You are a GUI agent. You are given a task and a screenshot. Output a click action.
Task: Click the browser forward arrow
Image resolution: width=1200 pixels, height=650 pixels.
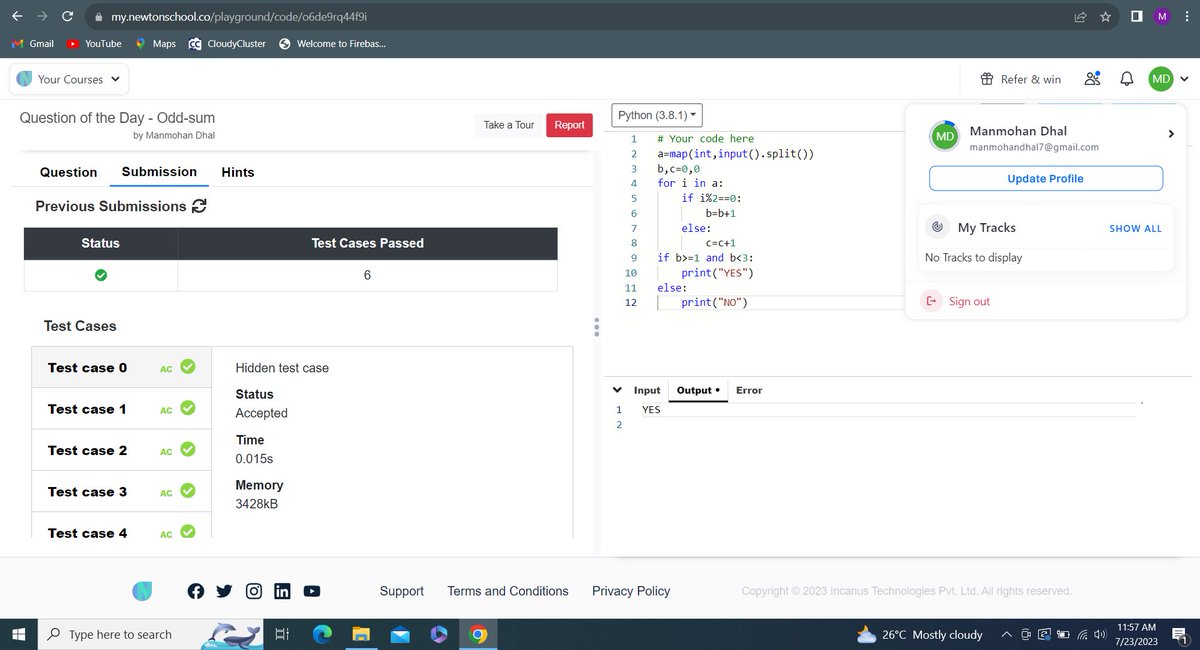(x=42, y=17)
